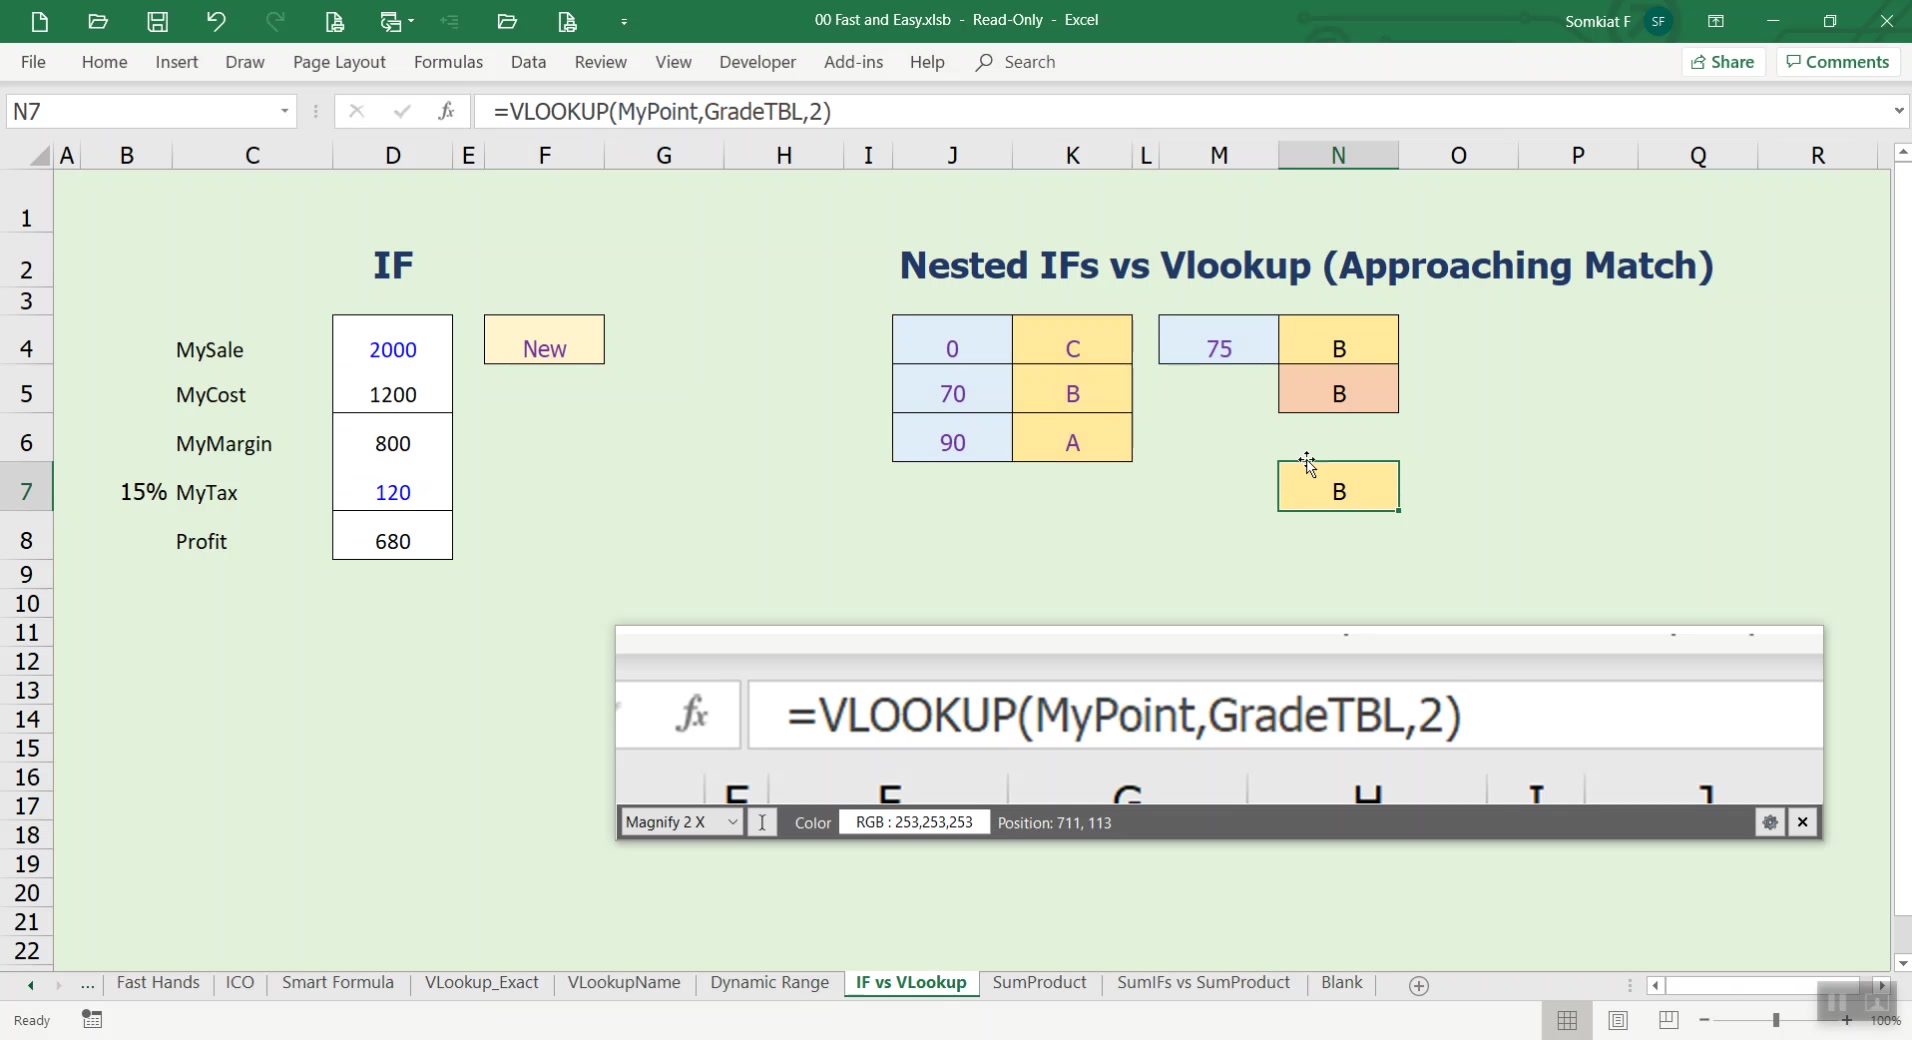Click the previous sheet navigation arrow
Screen dimensions: 1912x1040
[x=31, y=985]
